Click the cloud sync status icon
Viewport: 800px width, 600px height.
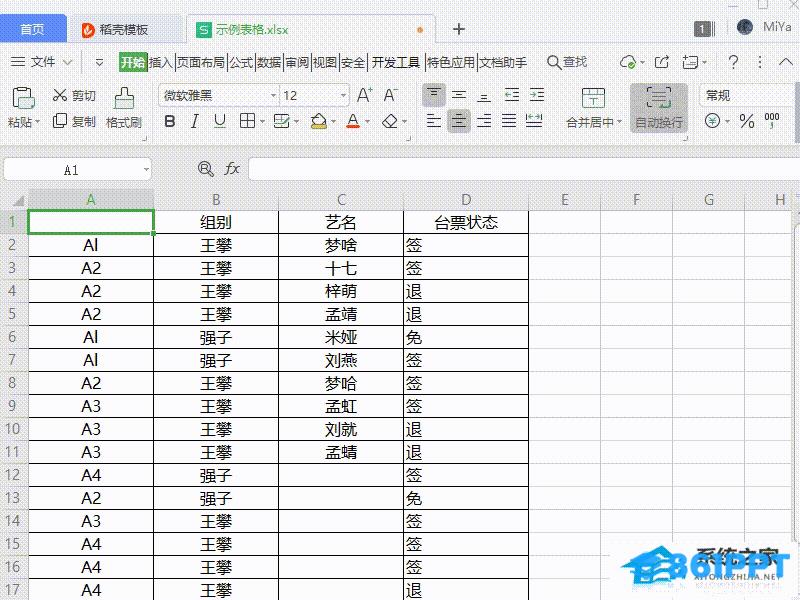(x=628, y=62)
